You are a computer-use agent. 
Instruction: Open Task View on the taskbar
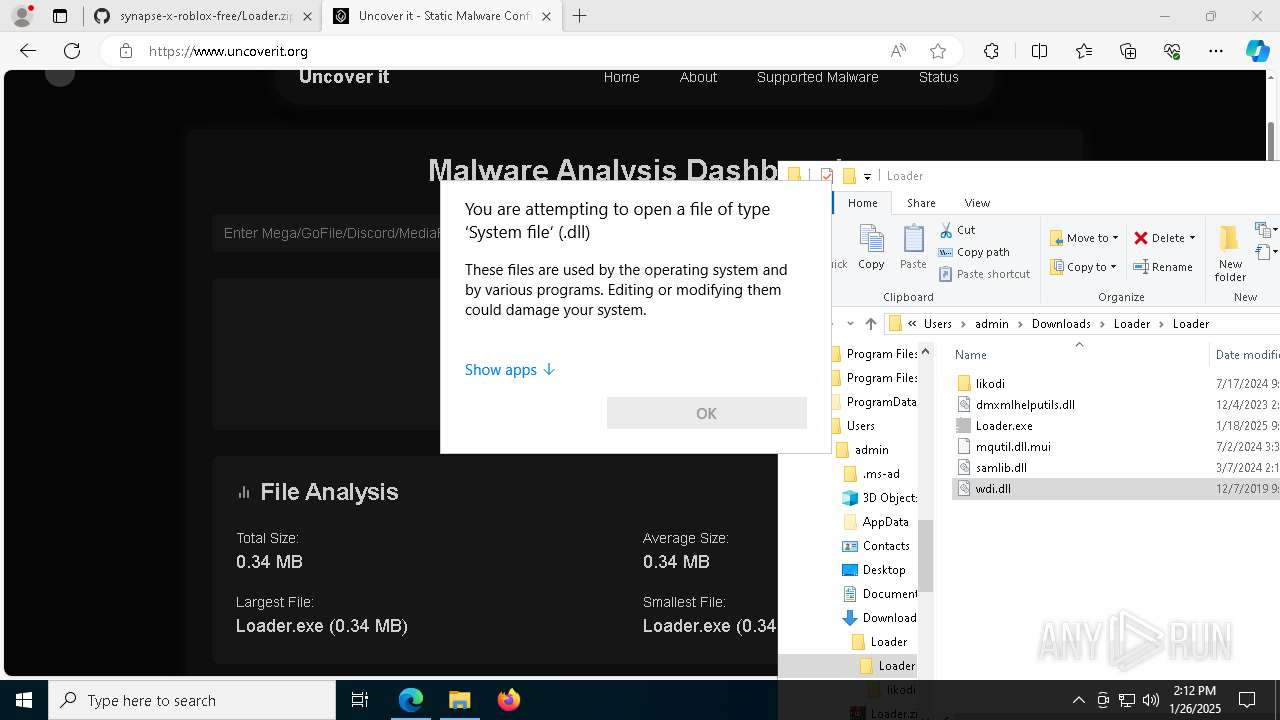coord(360,700)
